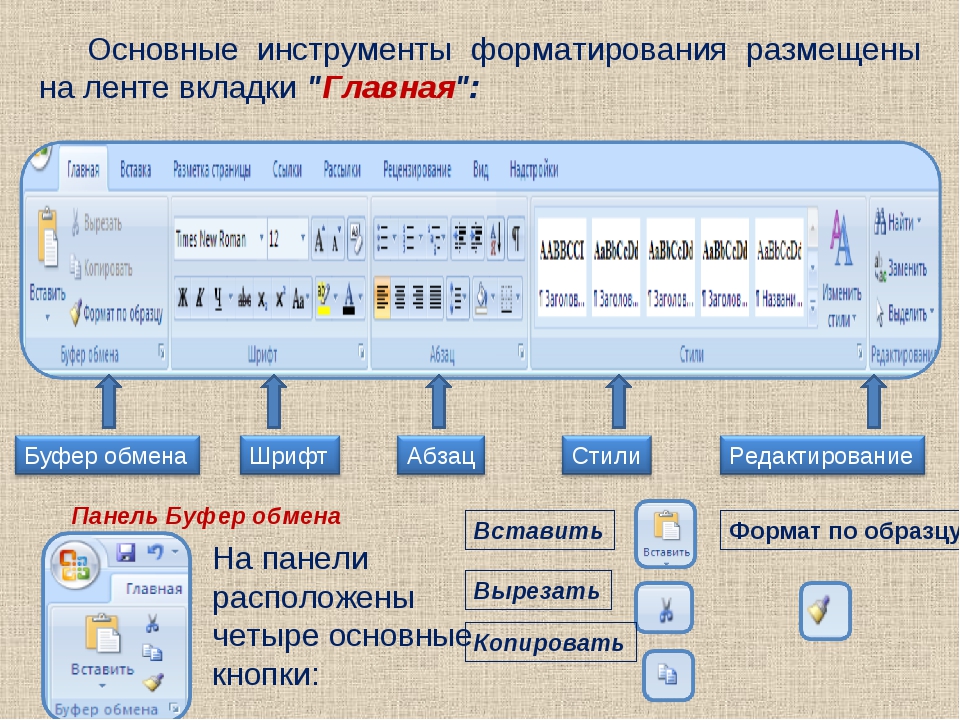Click the Заменить button

coord(901,268)
